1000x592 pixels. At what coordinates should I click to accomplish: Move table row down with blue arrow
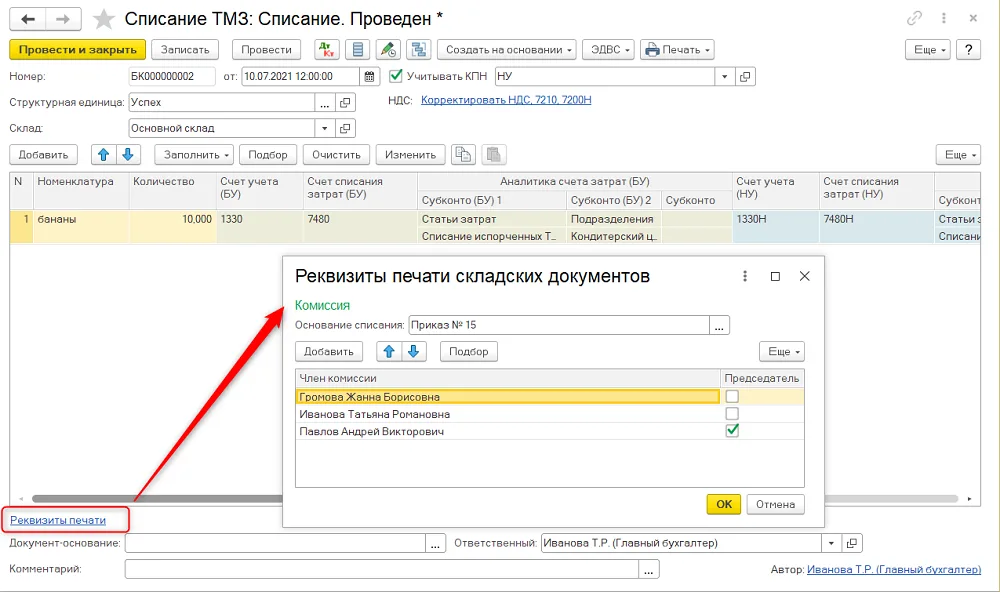(x=128, y=154)
